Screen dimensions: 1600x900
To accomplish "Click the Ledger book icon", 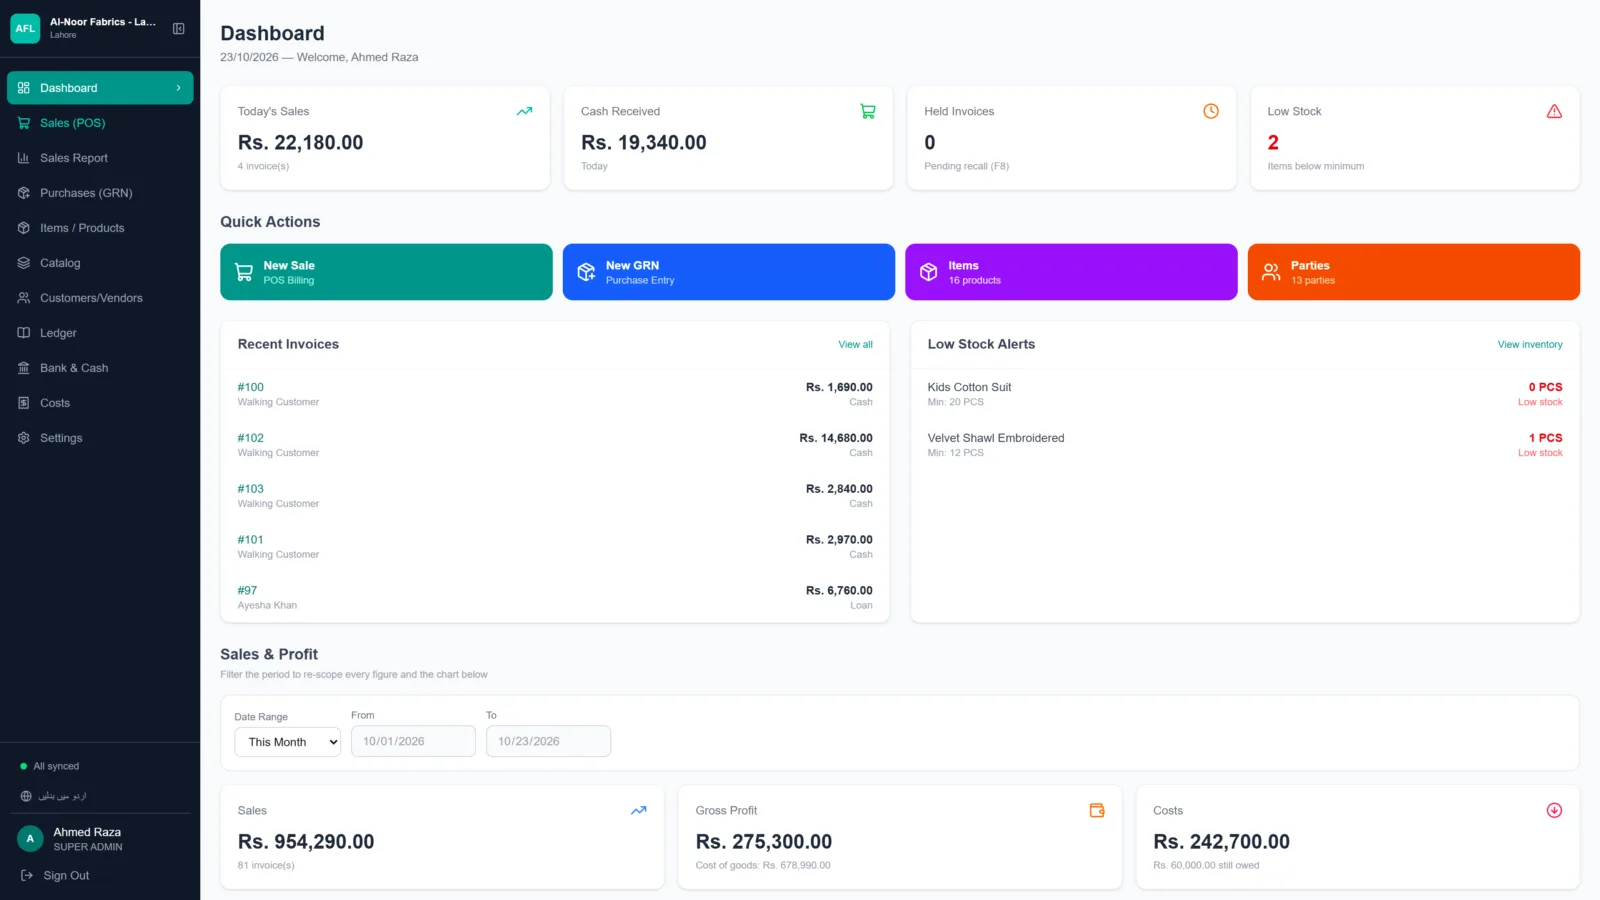I will pos(24,333).
